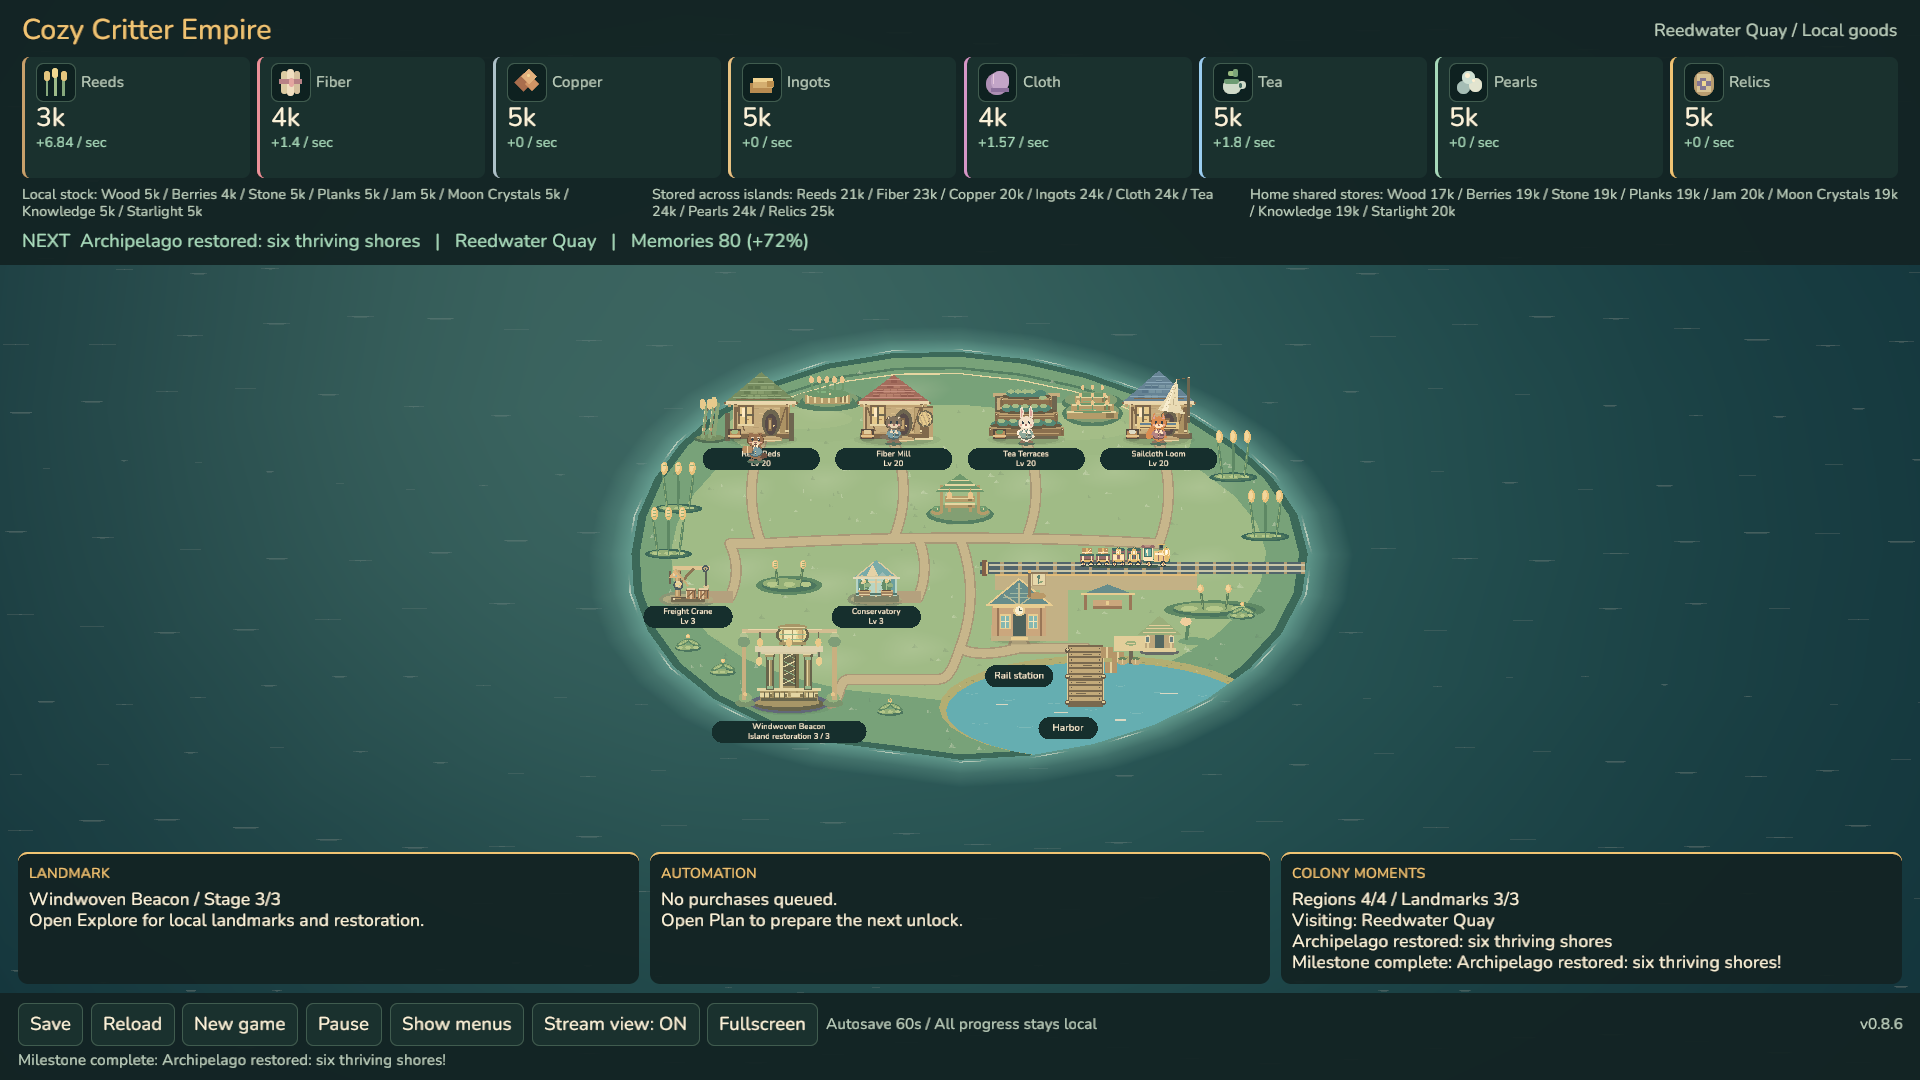The height and width of the screenshot is (1080, 1920).
Task: Click the Memories 80 (+72%) indicator
Action: 719,241
